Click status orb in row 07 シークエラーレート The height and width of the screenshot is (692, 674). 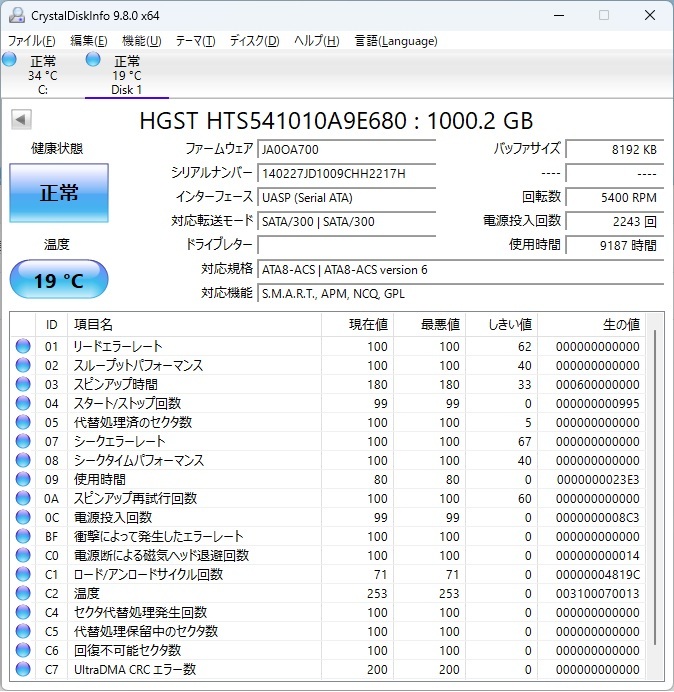pyautogui.click(x=23, y=441)
